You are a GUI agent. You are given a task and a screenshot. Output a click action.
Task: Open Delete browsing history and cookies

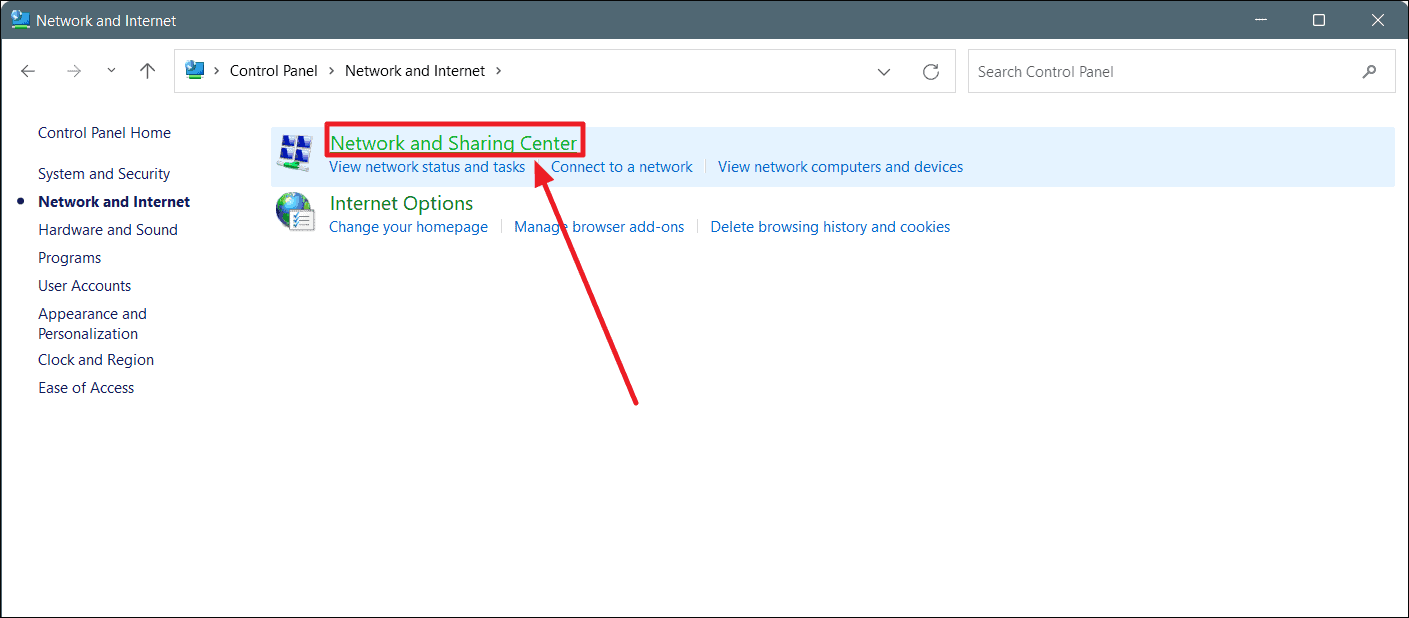[x=830, y=227]
